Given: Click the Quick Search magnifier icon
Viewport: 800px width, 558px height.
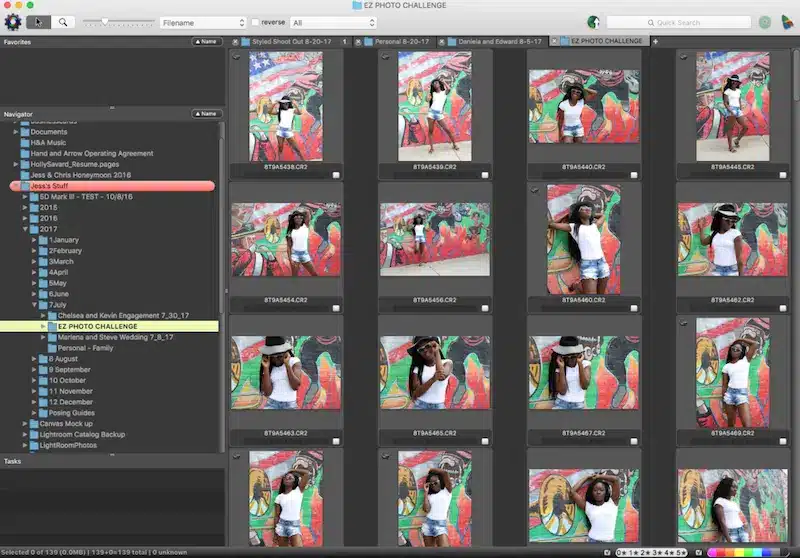Looking at the screenshot, I should click(x=651, y=22).
